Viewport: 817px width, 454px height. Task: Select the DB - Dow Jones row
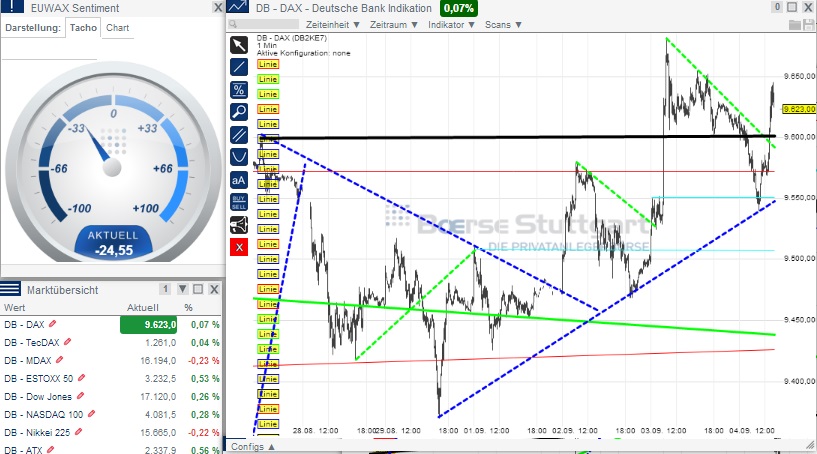112,396
